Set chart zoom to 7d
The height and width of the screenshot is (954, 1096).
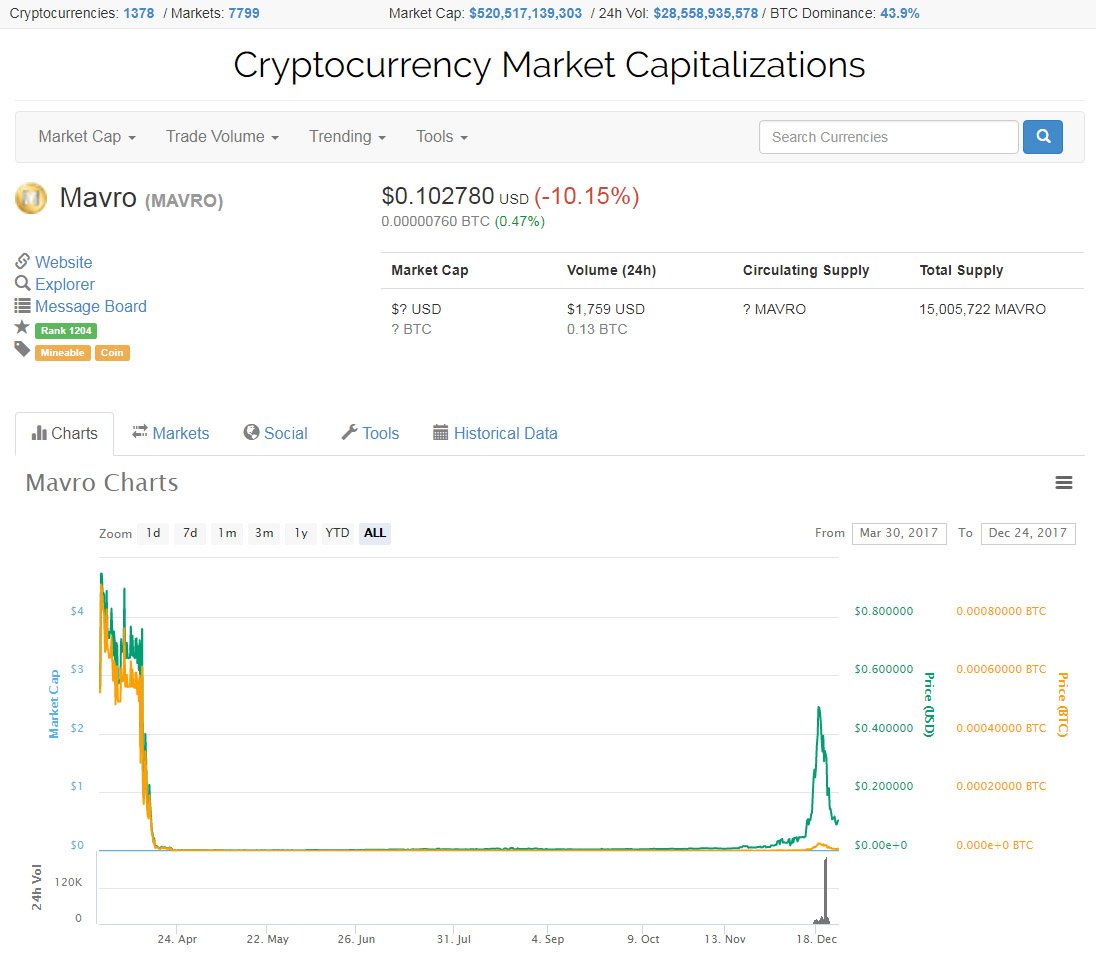tap(190, 533)
